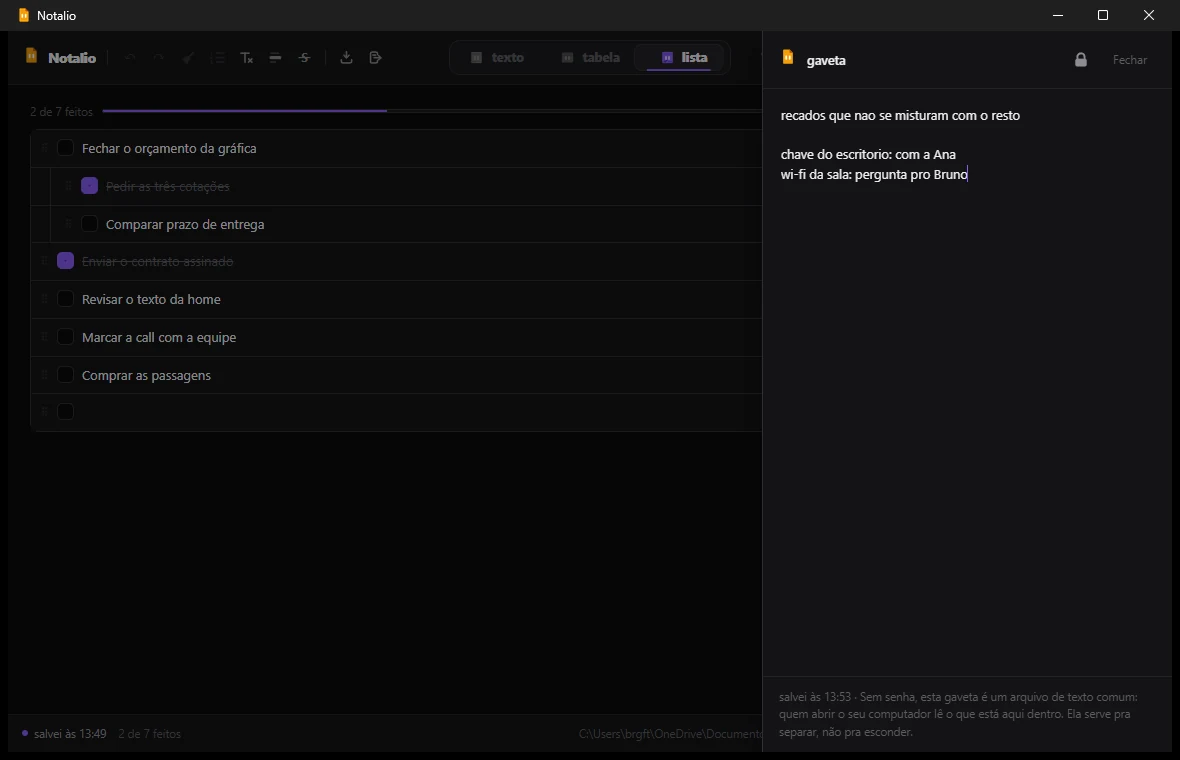The height and width of the screenshot is (760, 1180).
Task: Click the padlock icon in the gaveta panel
Action: [1081, 59]
